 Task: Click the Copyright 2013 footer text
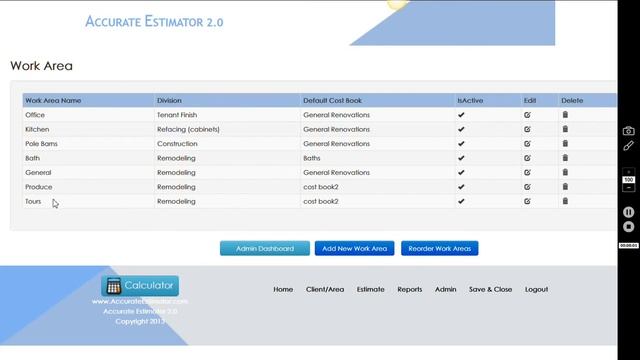pyautogui.click(x=140, y=321)
